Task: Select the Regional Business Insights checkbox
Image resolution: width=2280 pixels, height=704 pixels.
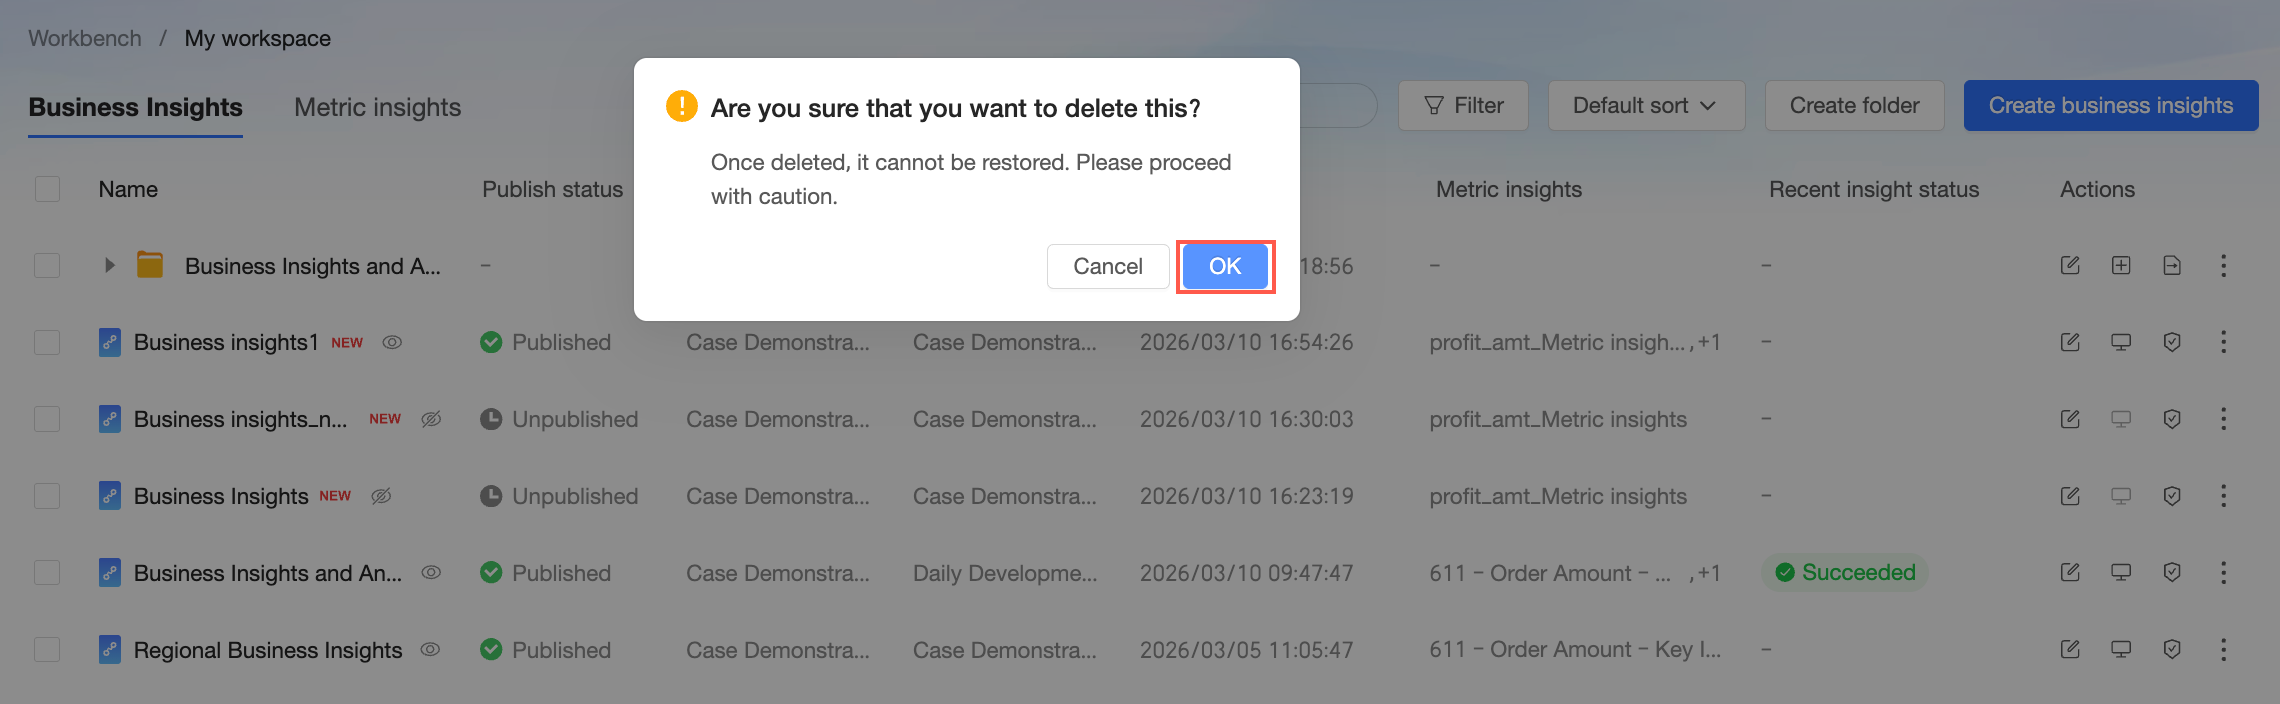Action: [x=47, y=650]
